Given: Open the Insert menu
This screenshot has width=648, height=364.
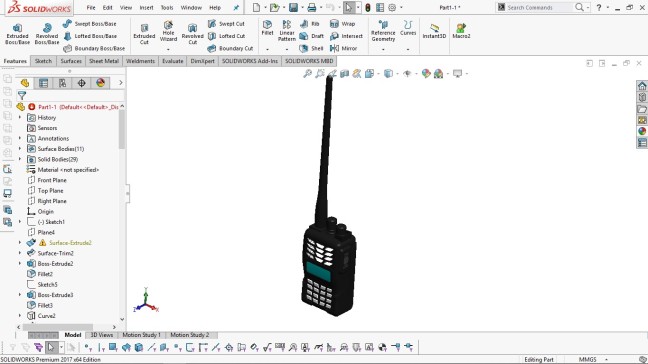Looking at the screenshot, I should click(x=146, y=7).
